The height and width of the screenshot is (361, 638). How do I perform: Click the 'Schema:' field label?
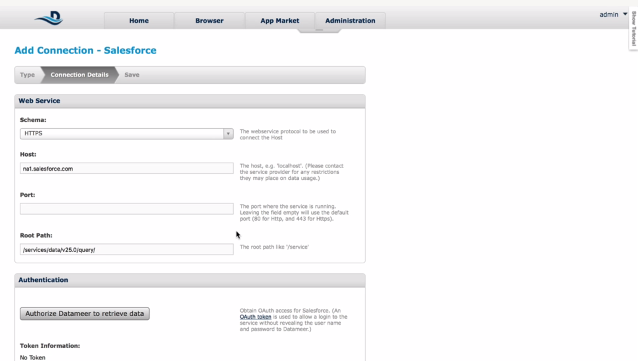(33, 120)
